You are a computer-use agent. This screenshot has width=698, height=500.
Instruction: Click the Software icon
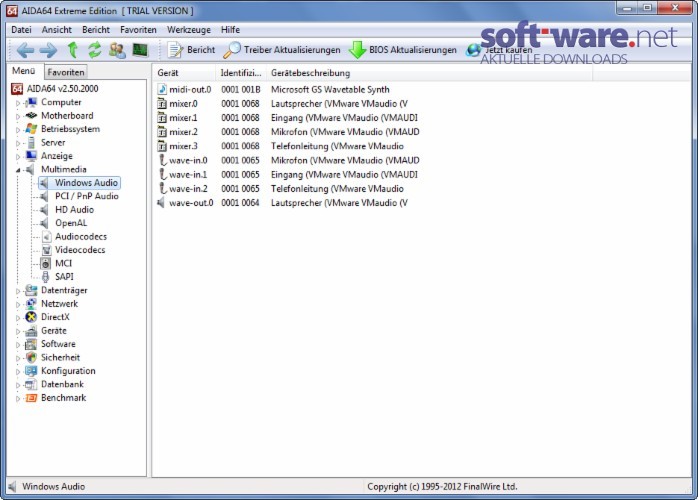(x=31, y=344)
